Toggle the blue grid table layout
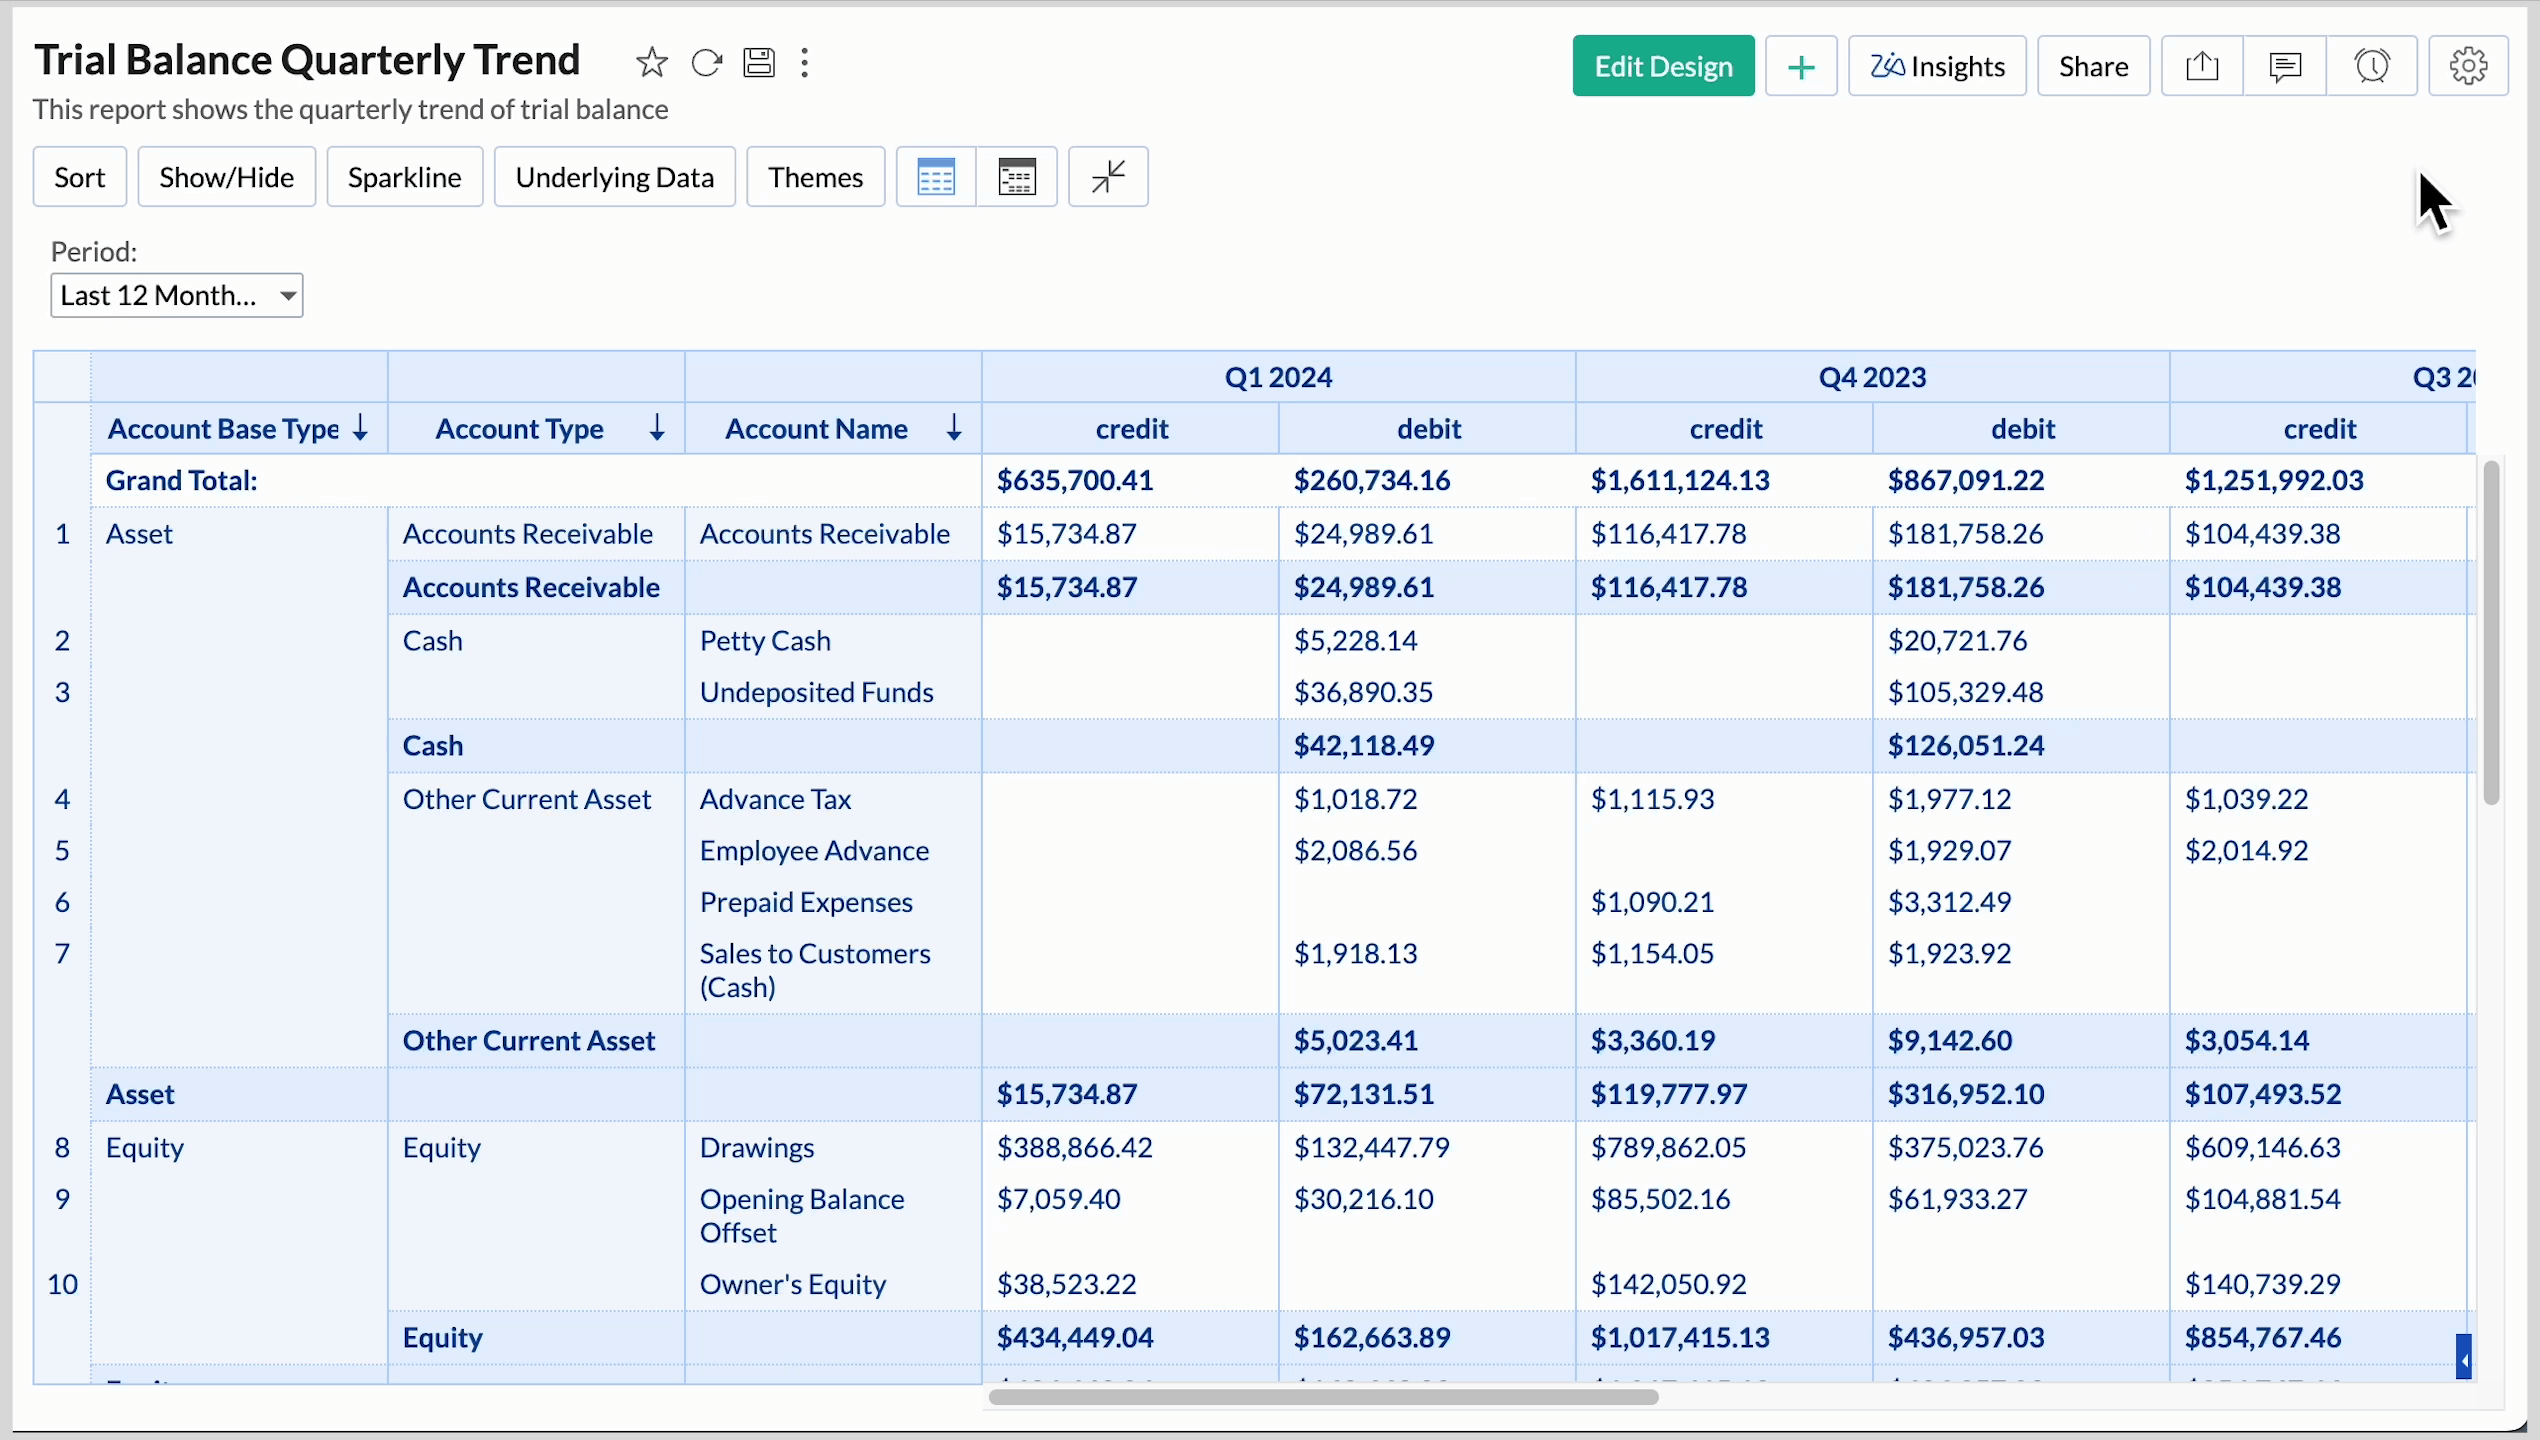The width and height of the screenshot is (2540, 1440). point(936,177)
